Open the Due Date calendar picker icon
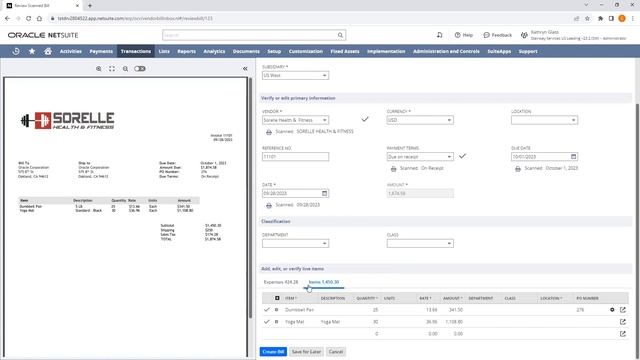The width and height of the screenshot is (640, 360). [574, 156]
